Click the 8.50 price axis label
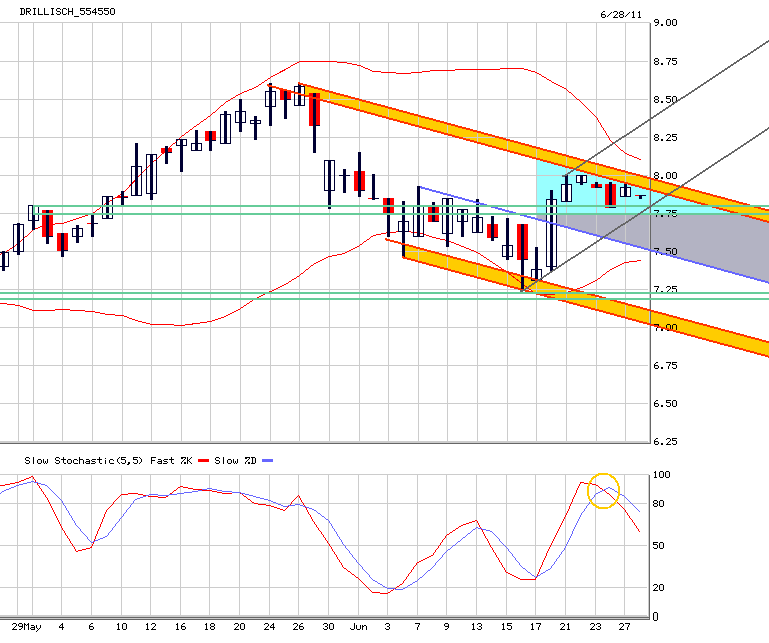Image resolution: width=769 pixels, height=643 pixels. [x=665, y=100]
